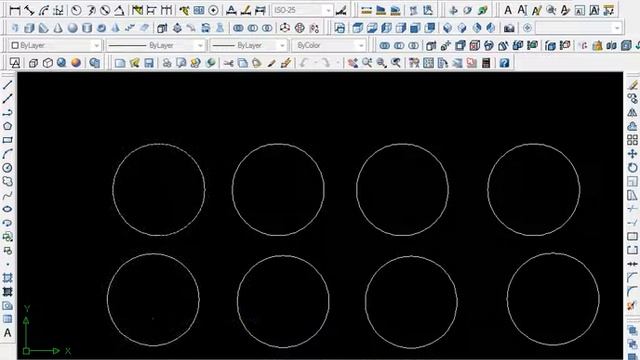Select the Box solid tool

click(29, 28)
